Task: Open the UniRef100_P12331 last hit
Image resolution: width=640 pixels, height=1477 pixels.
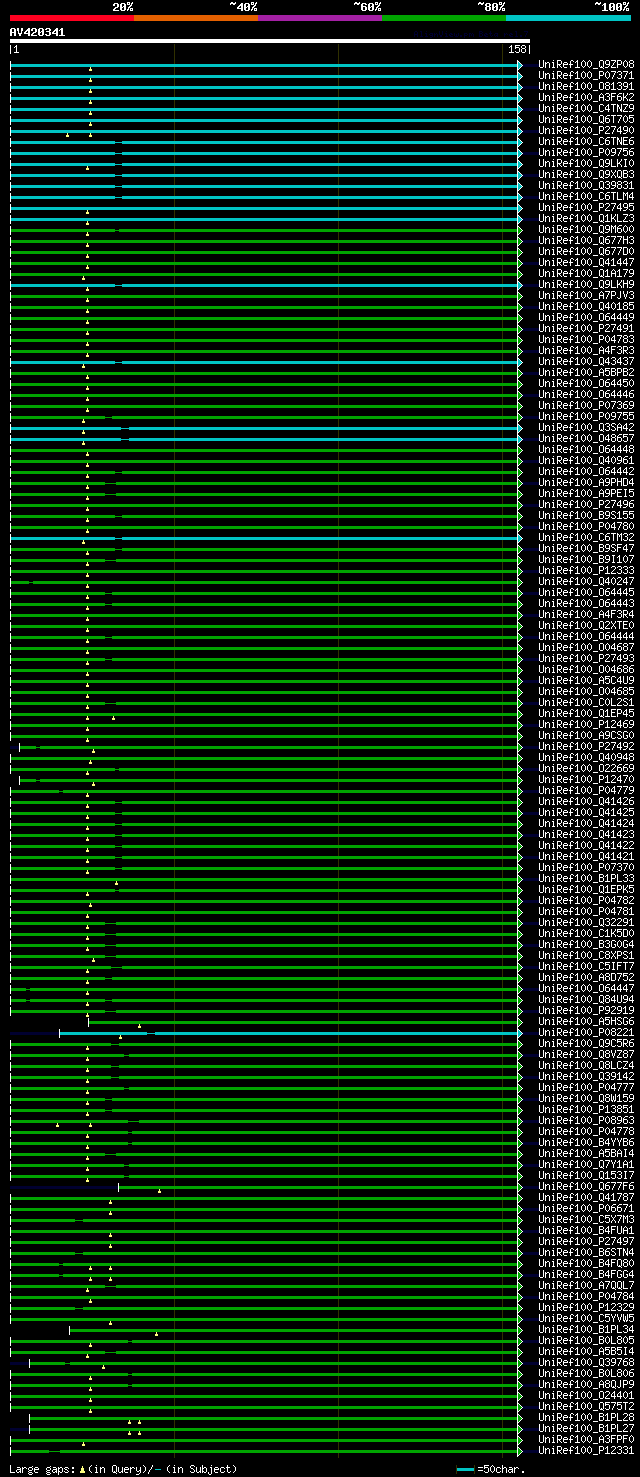Action: [586, 1451]
